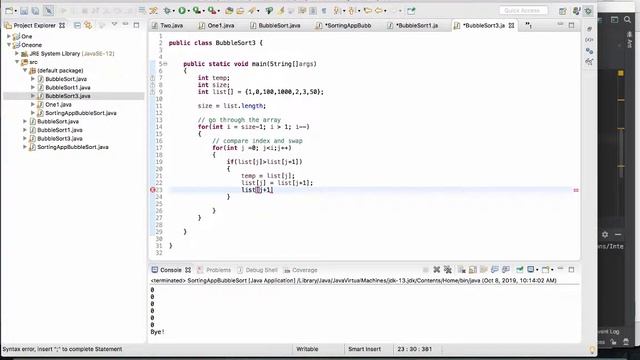The height and width of the screenshot is (360, 640).
Task: Click the error marker on line 23
Action: pyautogui.click(x=153, y=190)
